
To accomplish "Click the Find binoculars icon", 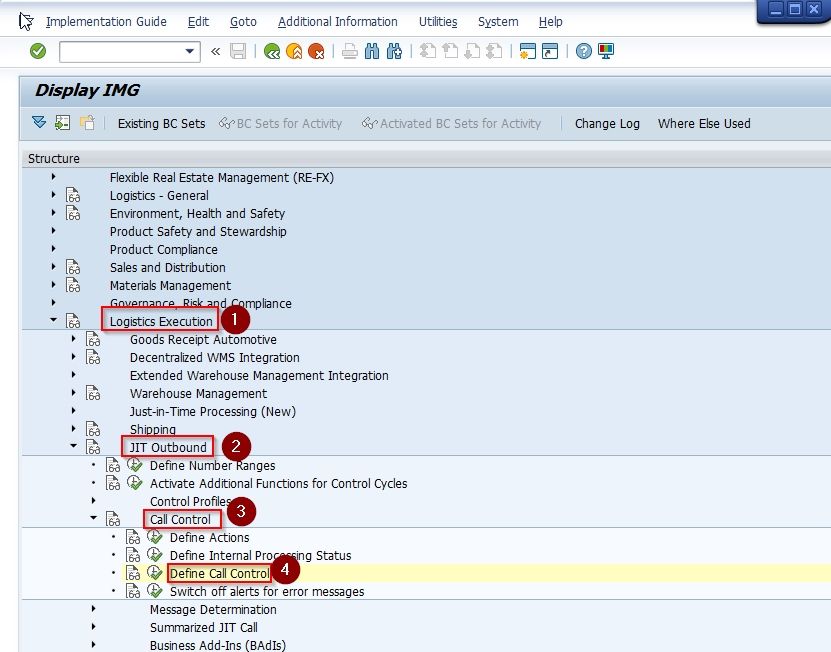I will click(372, 51).
